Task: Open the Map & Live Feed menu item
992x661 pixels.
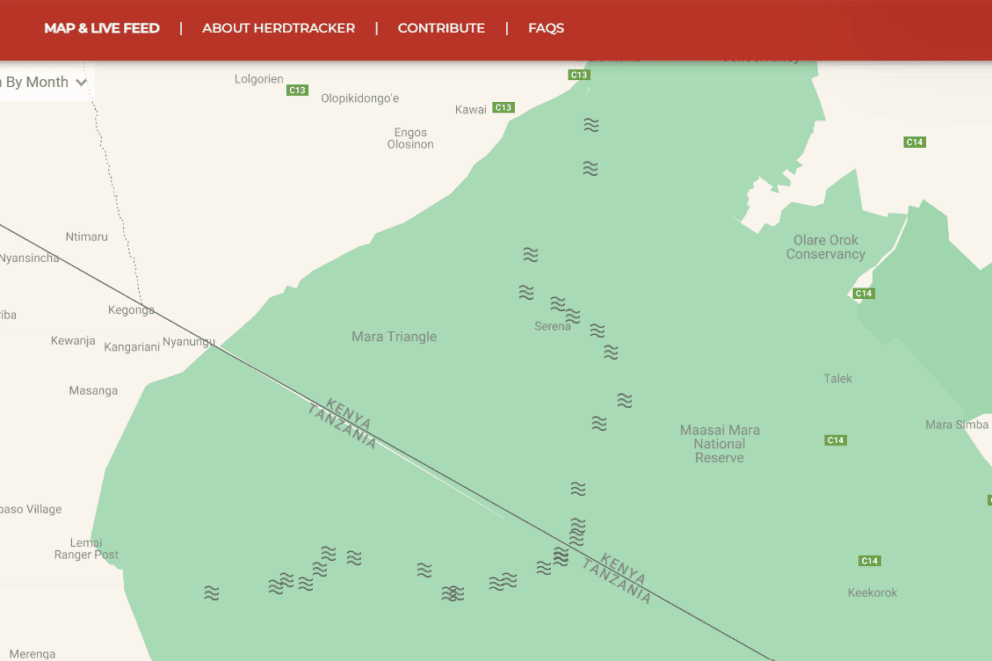Action: (102, 28)
